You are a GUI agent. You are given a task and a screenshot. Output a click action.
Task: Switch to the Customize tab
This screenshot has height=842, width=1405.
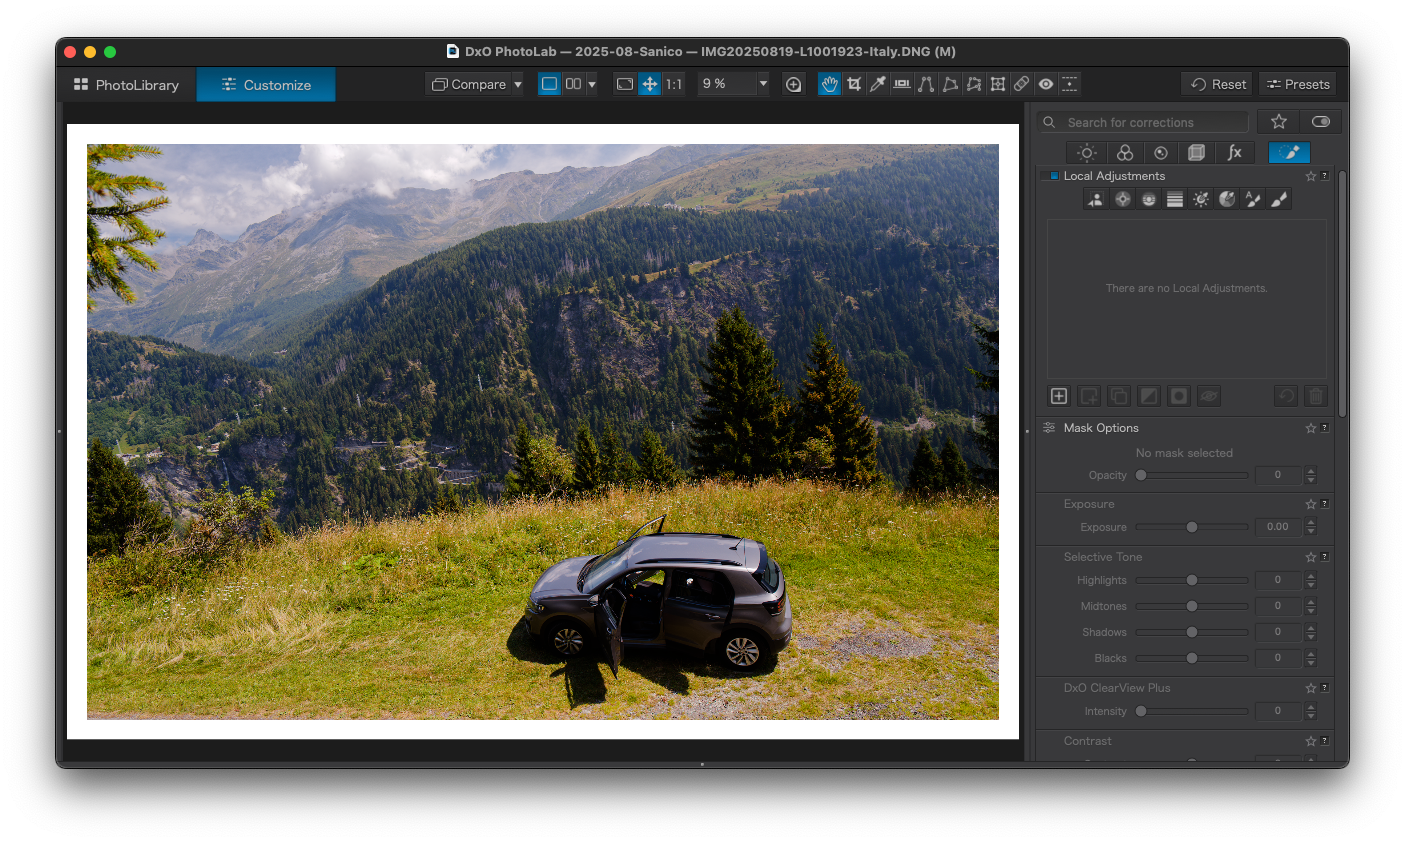[x=266, y=85]
